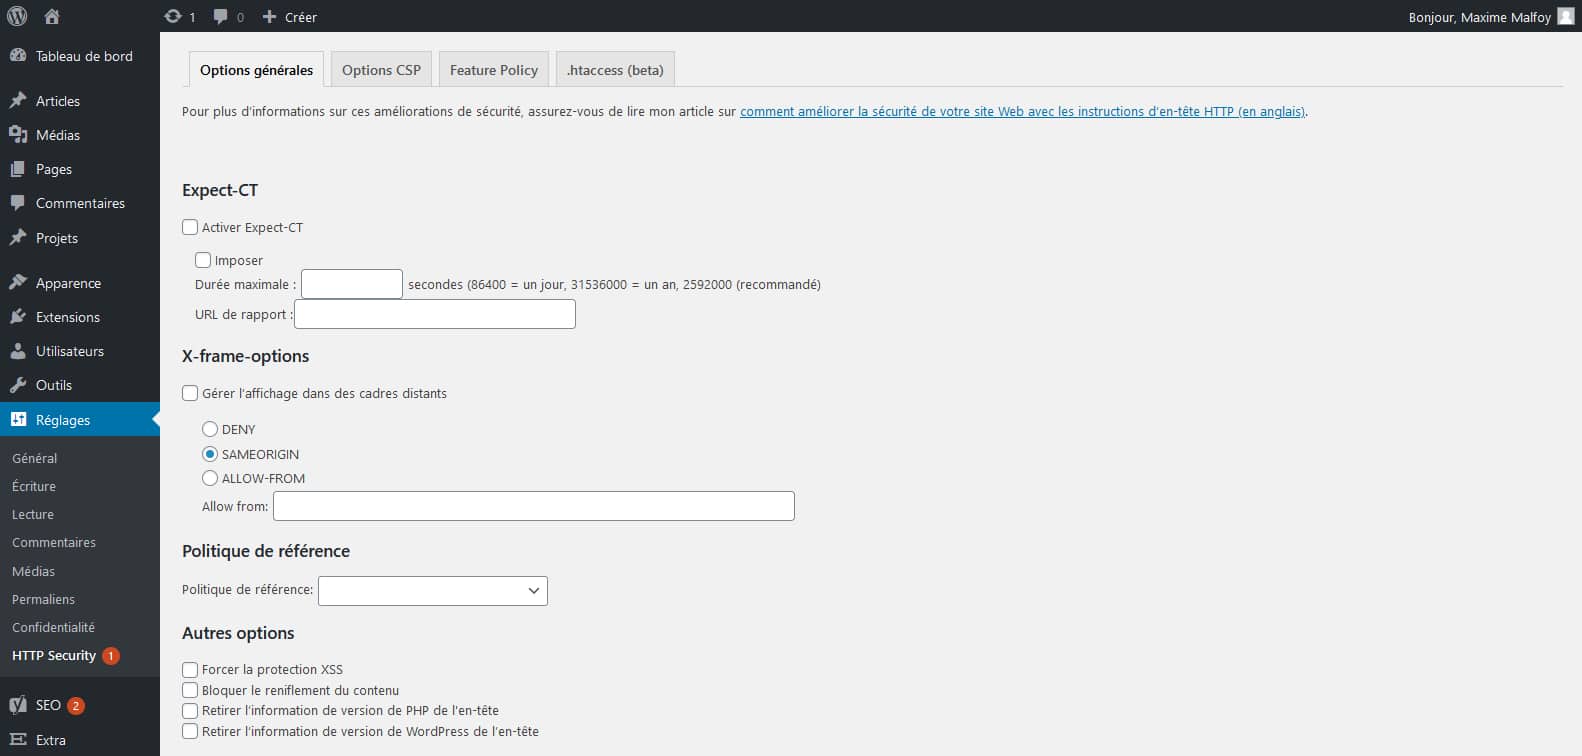Check Bloquer le reniflement du contenu

point(190,690)
